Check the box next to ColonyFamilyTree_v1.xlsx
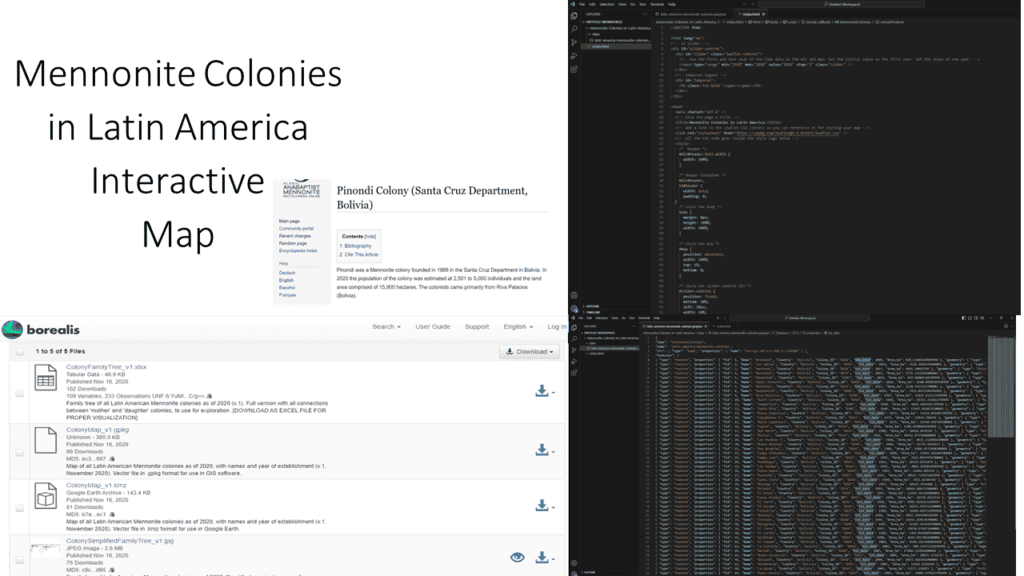 (19, 393)
